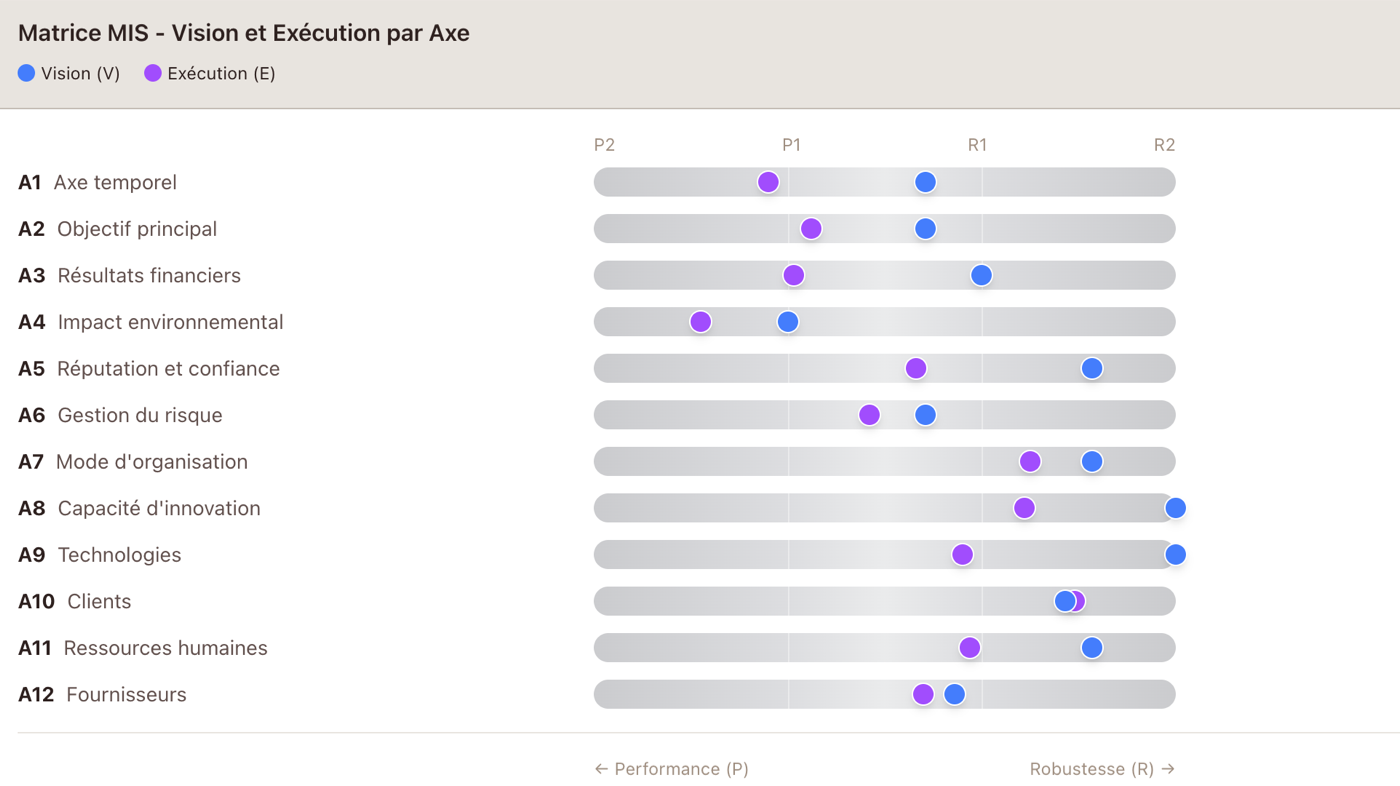Select the blue Vision dot on Fournisseurs row

954,694
